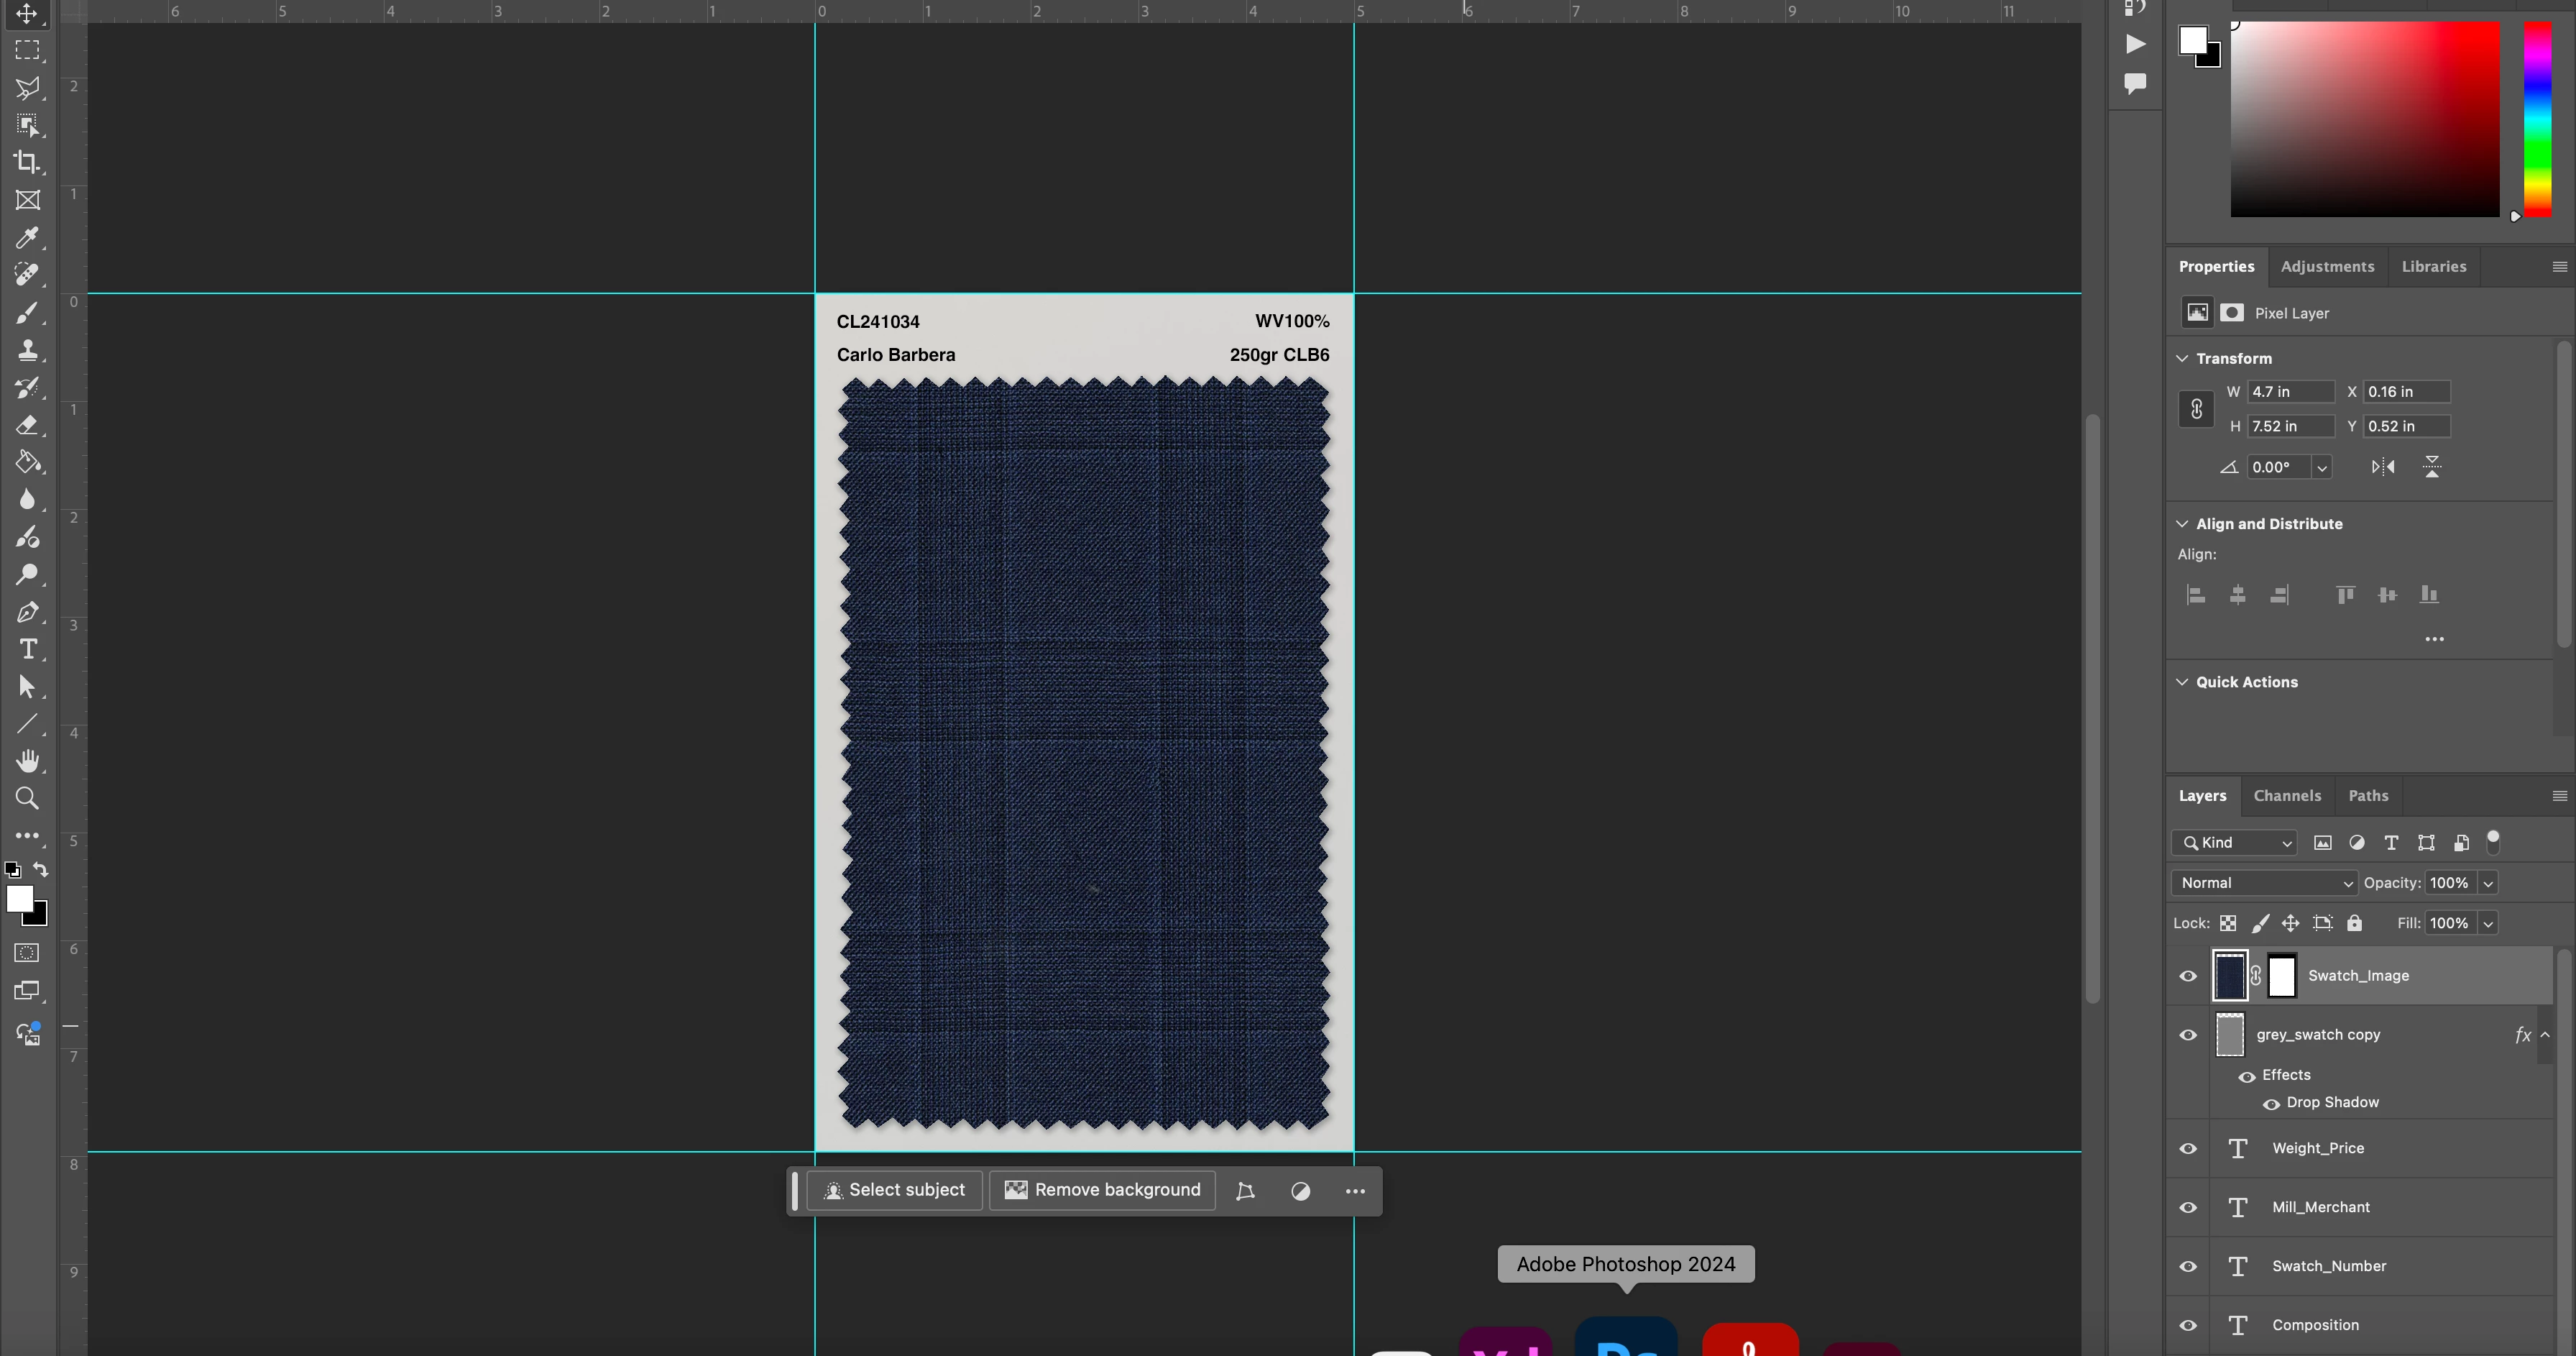Select the Clone Stamp tool

(27, 350)
